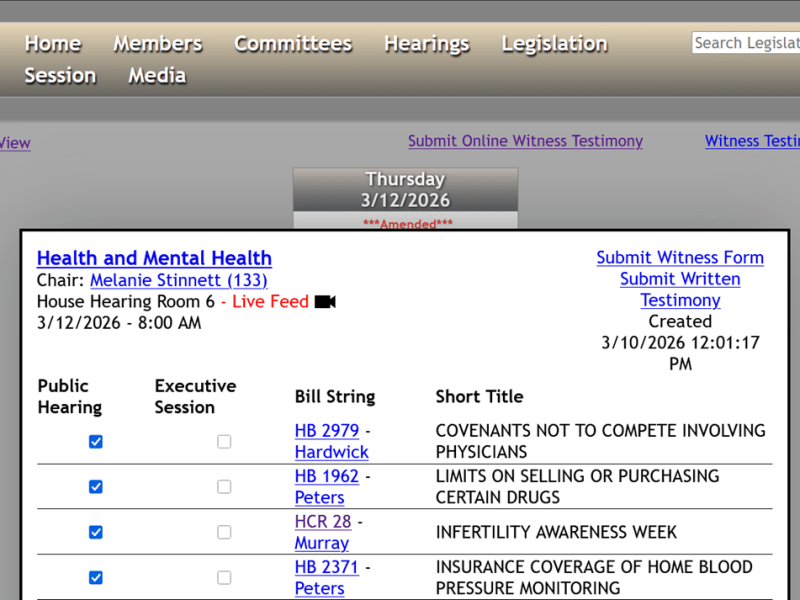Open the Committees page
This screenshot has height=600, width=800.
coord(292,43)
